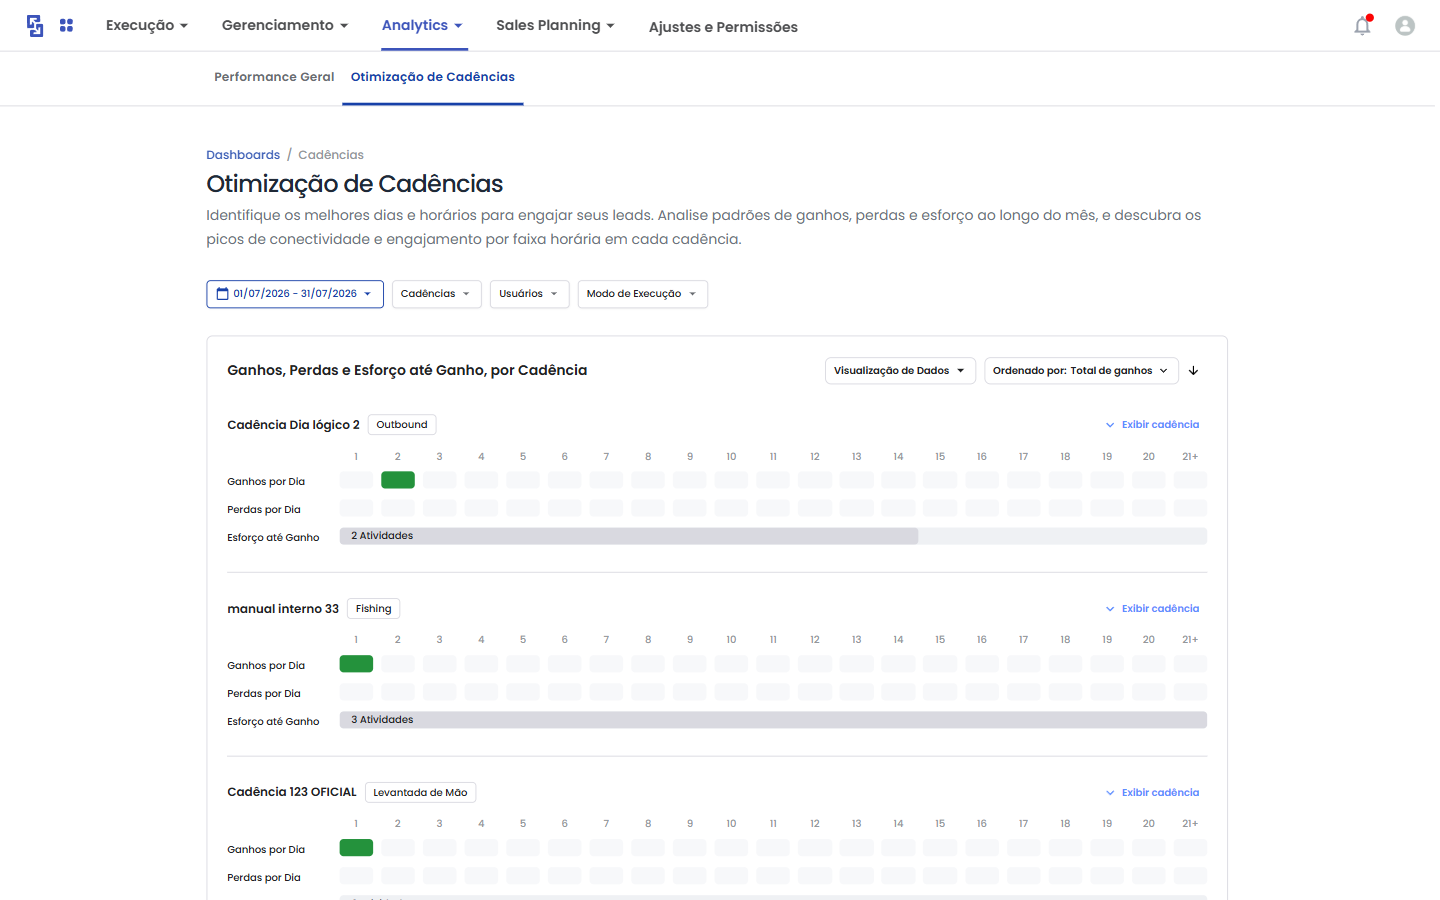Open notifications bell icon
This screenshot has height=900, width=1440.
1363,25
